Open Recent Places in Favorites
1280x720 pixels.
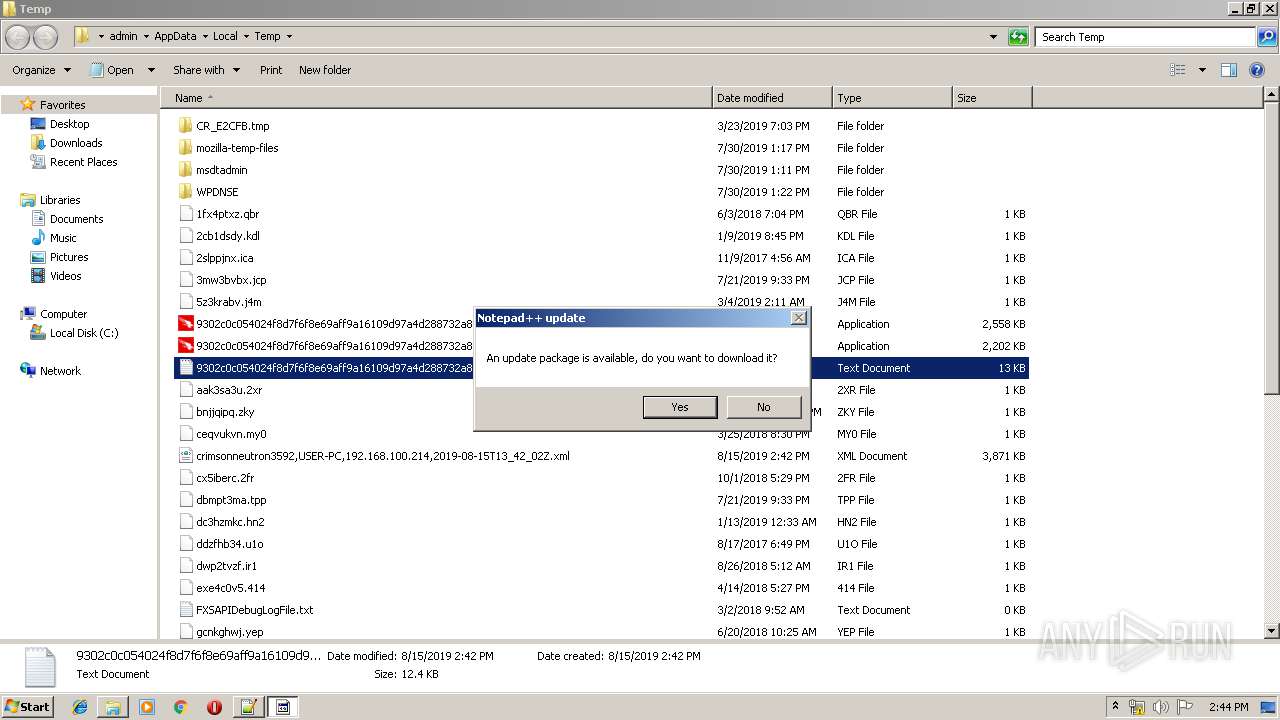pyautogui.click(x=83, y=162)
